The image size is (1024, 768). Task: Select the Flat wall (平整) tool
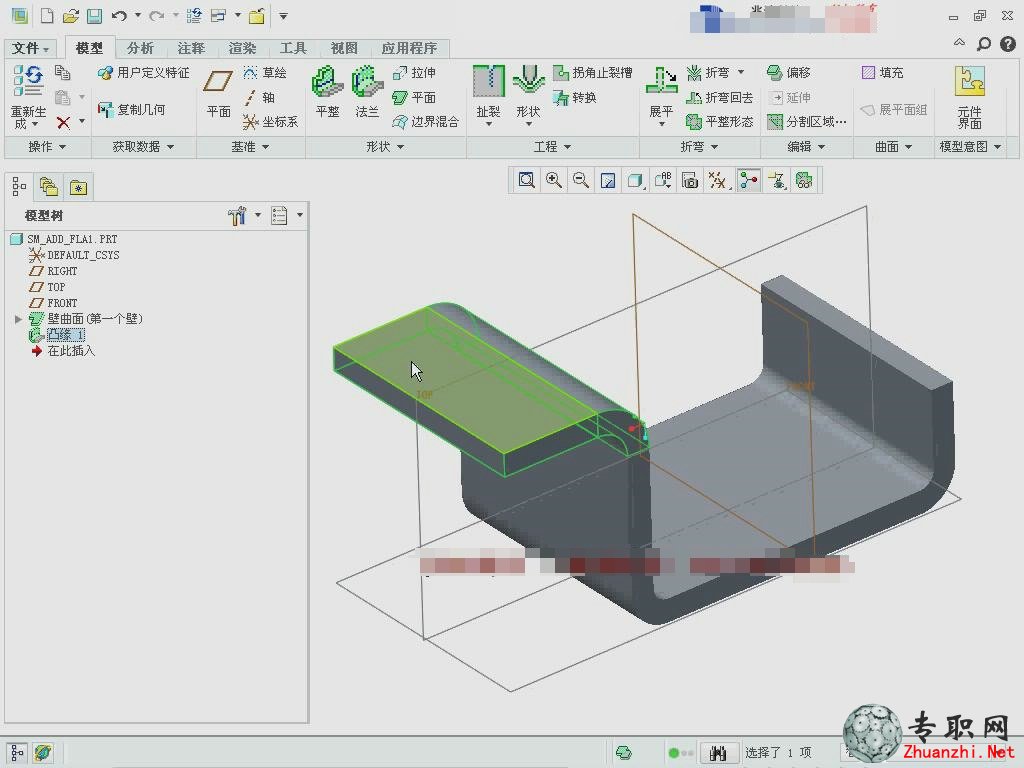tap(327, 91)
